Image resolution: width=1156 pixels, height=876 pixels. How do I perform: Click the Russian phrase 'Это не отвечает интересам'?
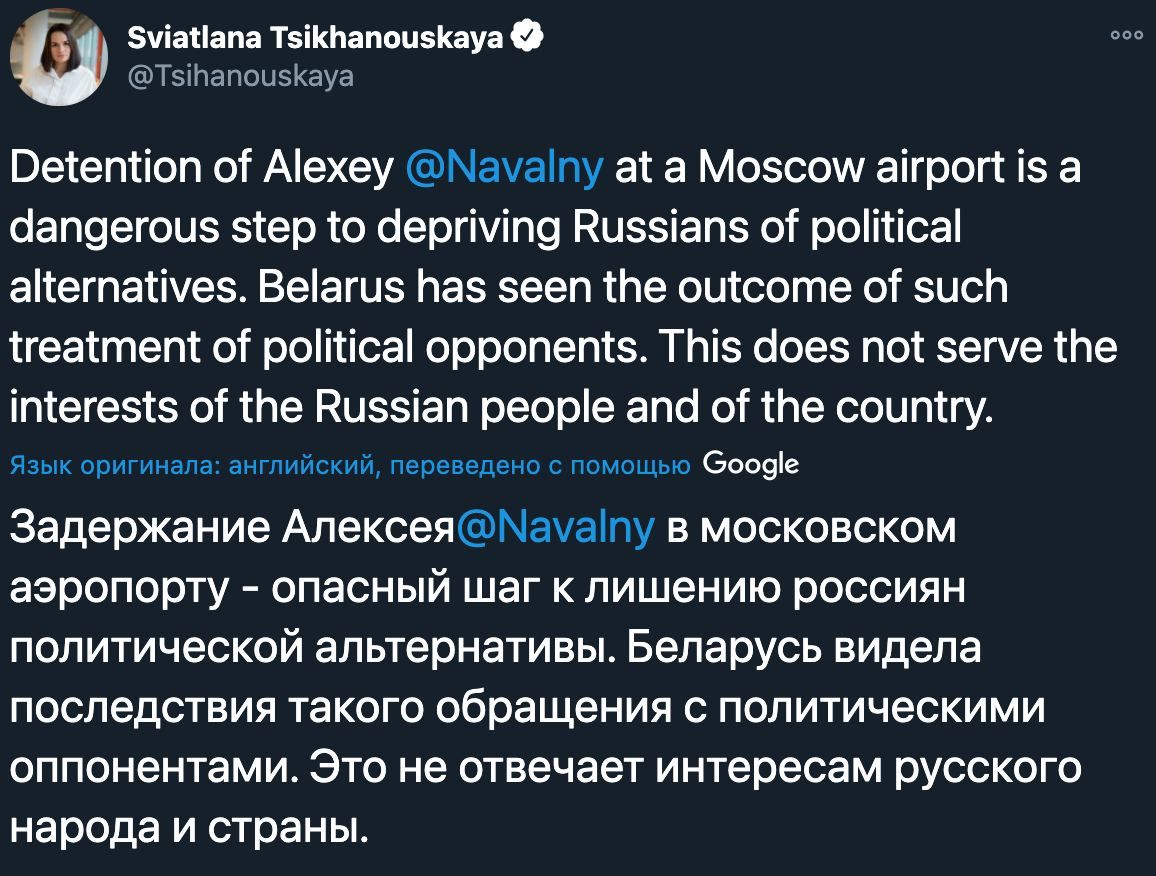(x=596, y=768)
